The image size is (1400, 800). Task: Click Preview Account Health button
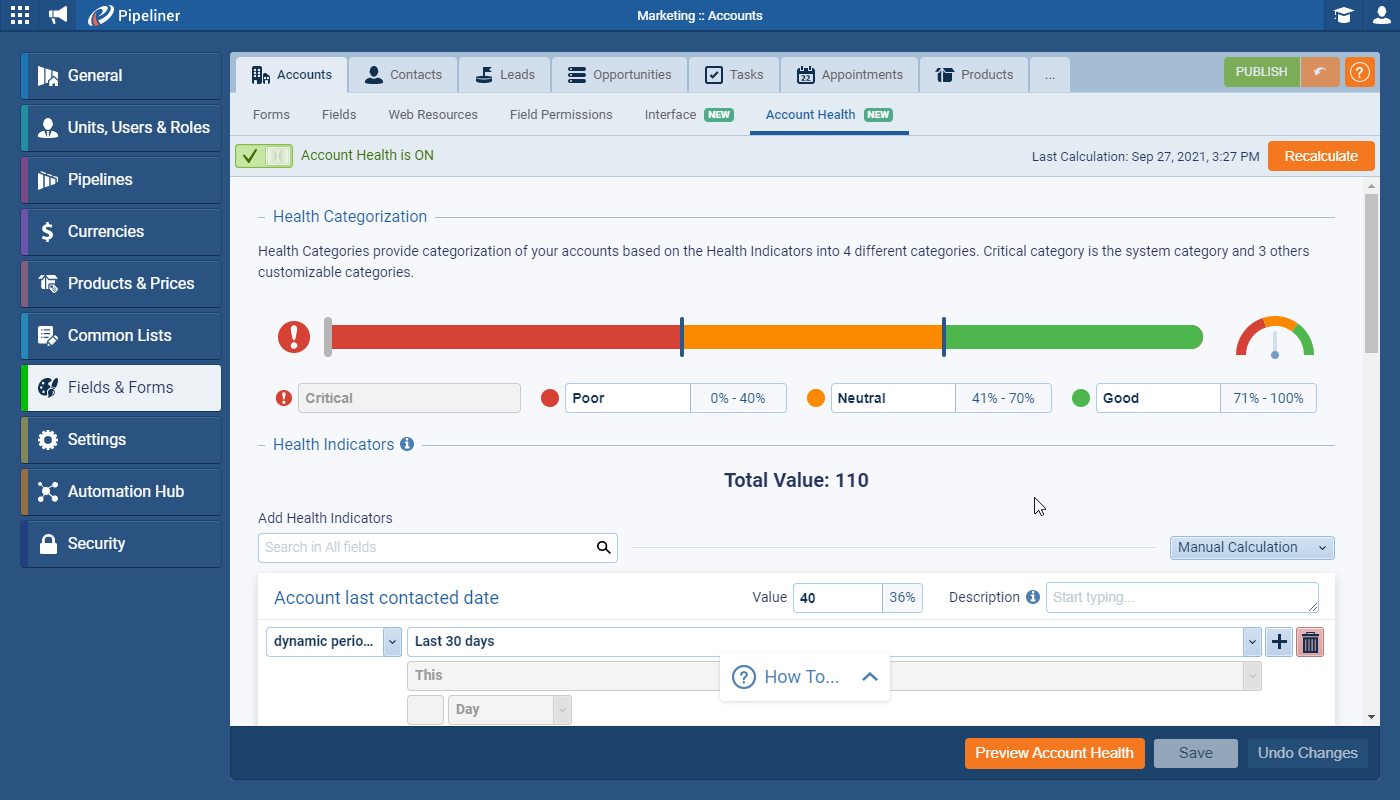point(1054,753)
